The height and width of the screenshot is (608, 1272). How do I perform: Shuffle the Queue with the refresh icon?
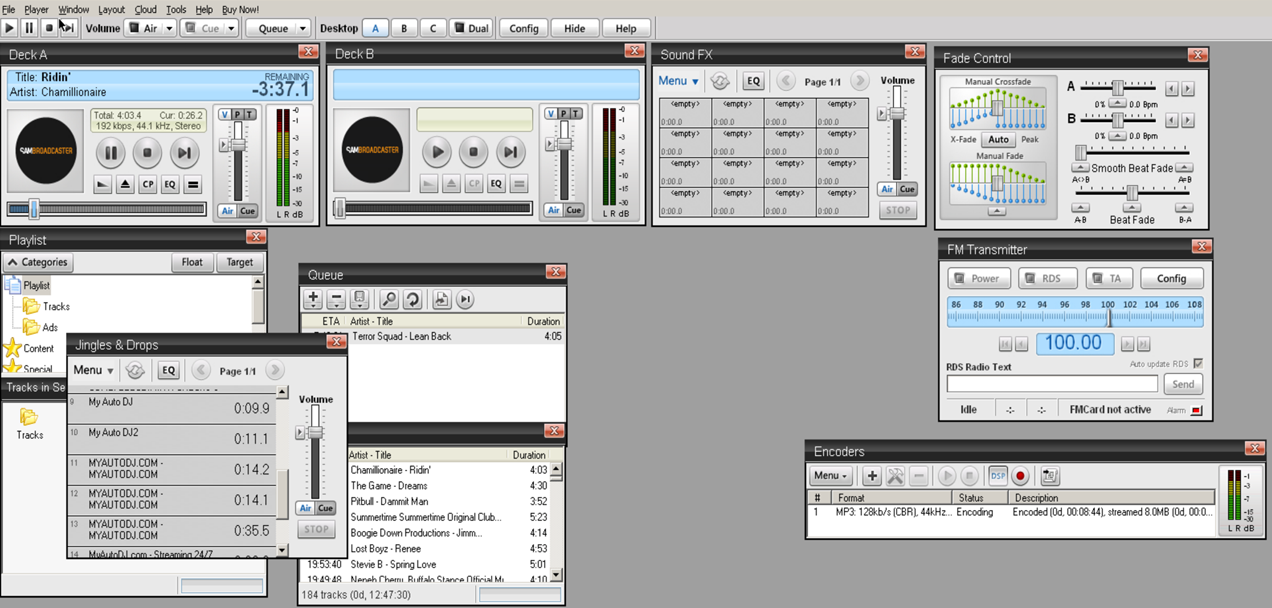coord(413,299)
